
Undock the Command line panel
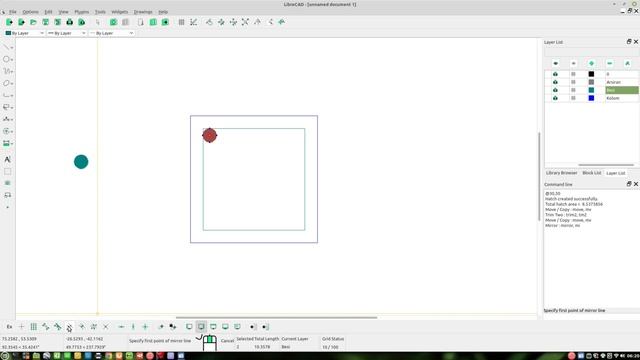pos(629,184)
